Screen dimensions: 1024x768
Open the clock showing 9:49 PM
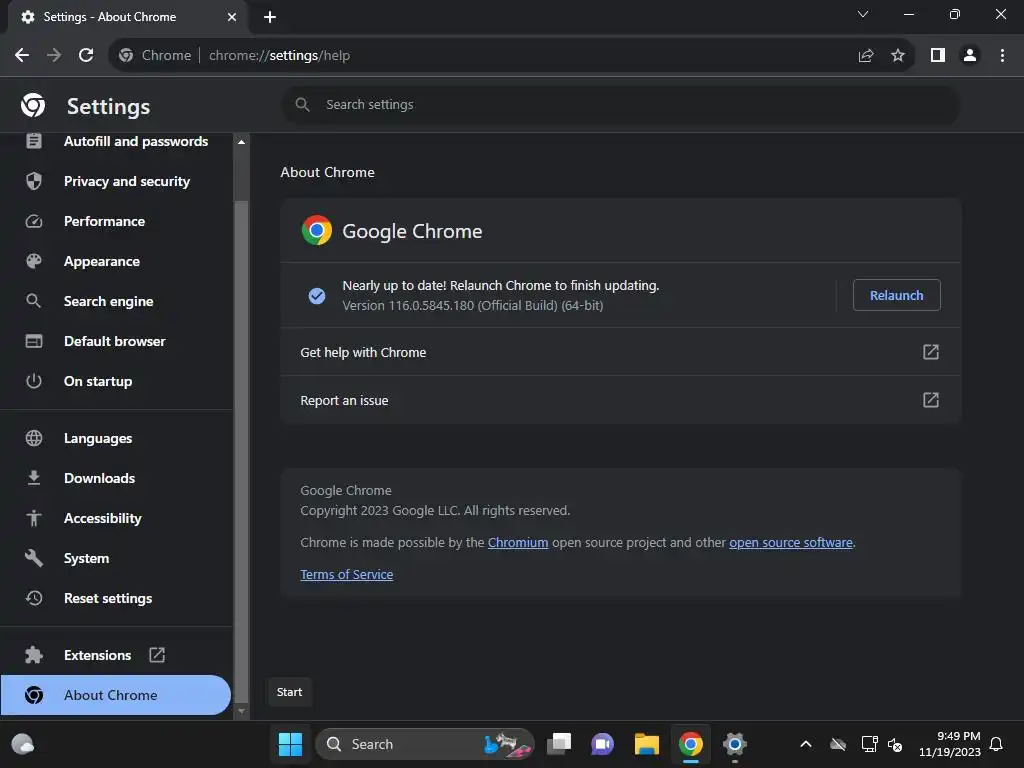(950, 744)
